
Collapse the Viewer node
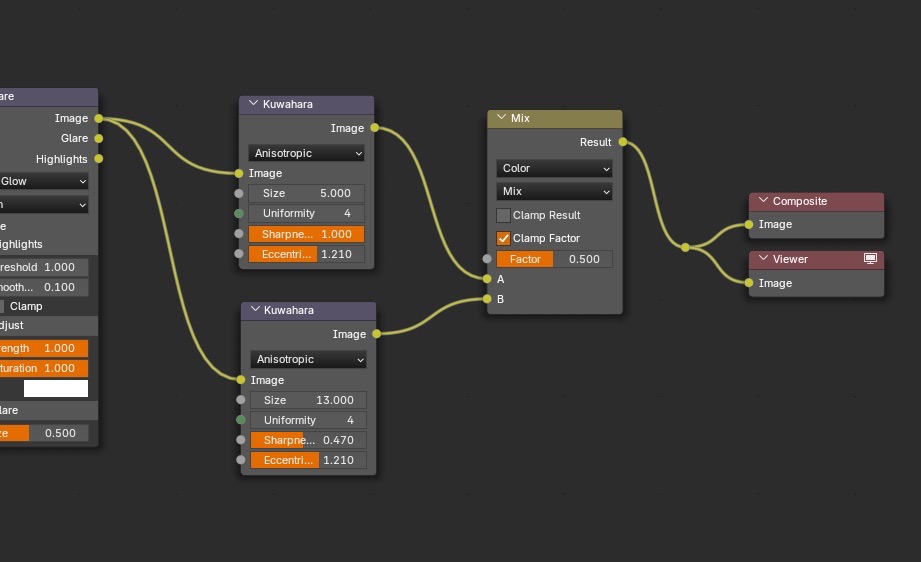click(x=763, y=258)
